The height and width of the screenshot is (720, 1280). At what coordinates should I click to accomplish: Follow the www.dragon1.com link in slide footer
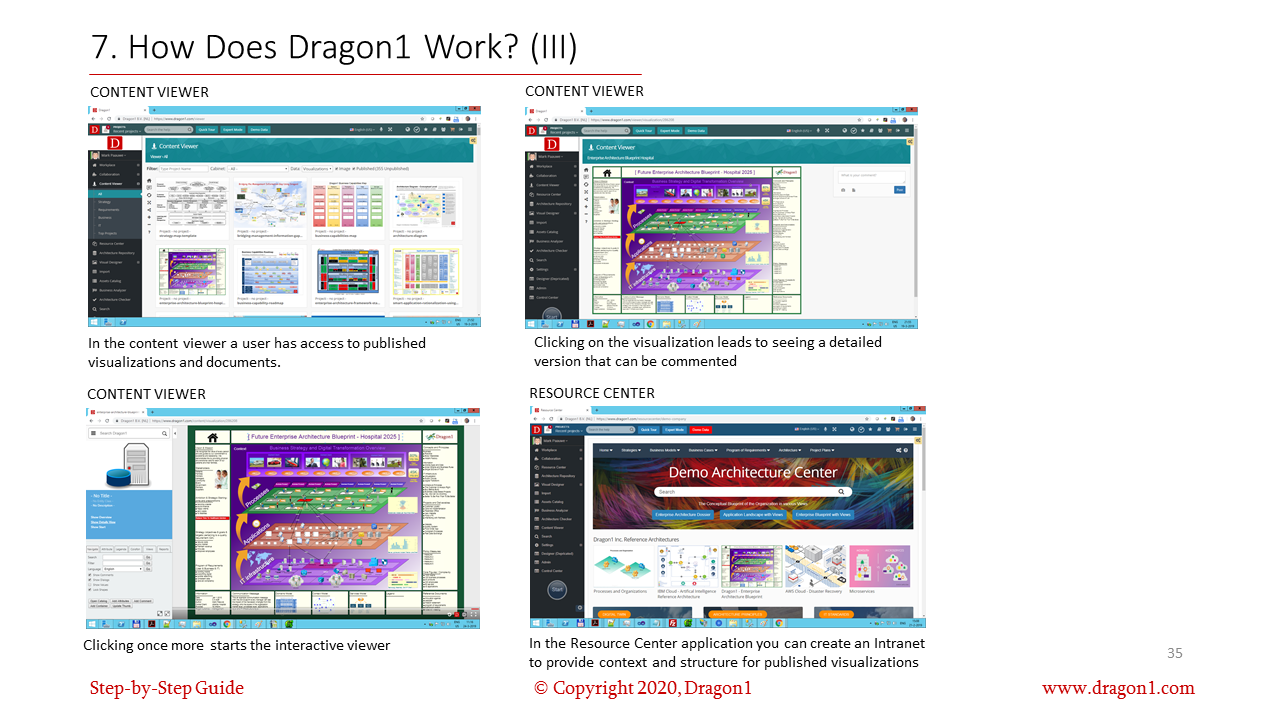pyautogui.click(x=1118, y=688)
